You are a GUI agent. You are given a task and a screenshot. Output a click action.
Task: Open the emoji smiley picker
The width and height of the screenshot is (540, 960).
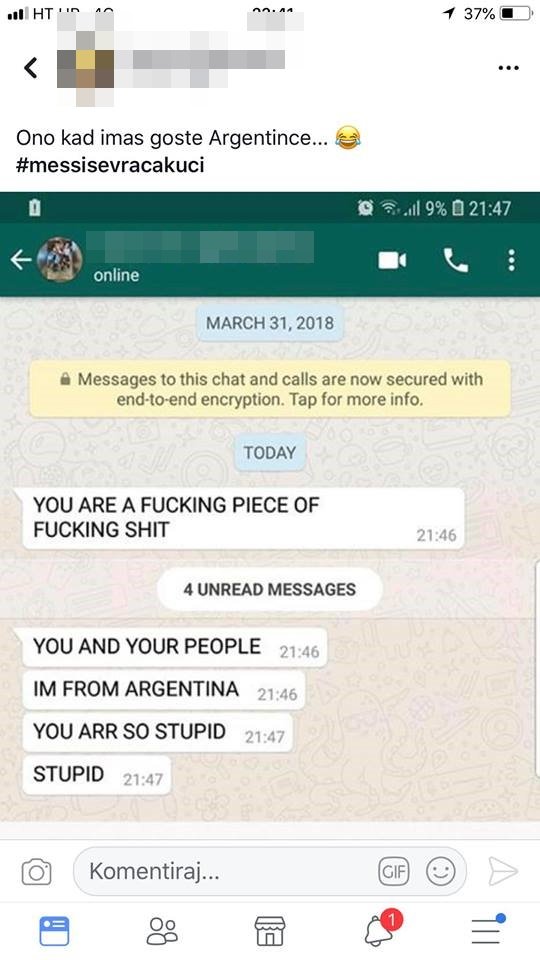(x=441, y=871)
